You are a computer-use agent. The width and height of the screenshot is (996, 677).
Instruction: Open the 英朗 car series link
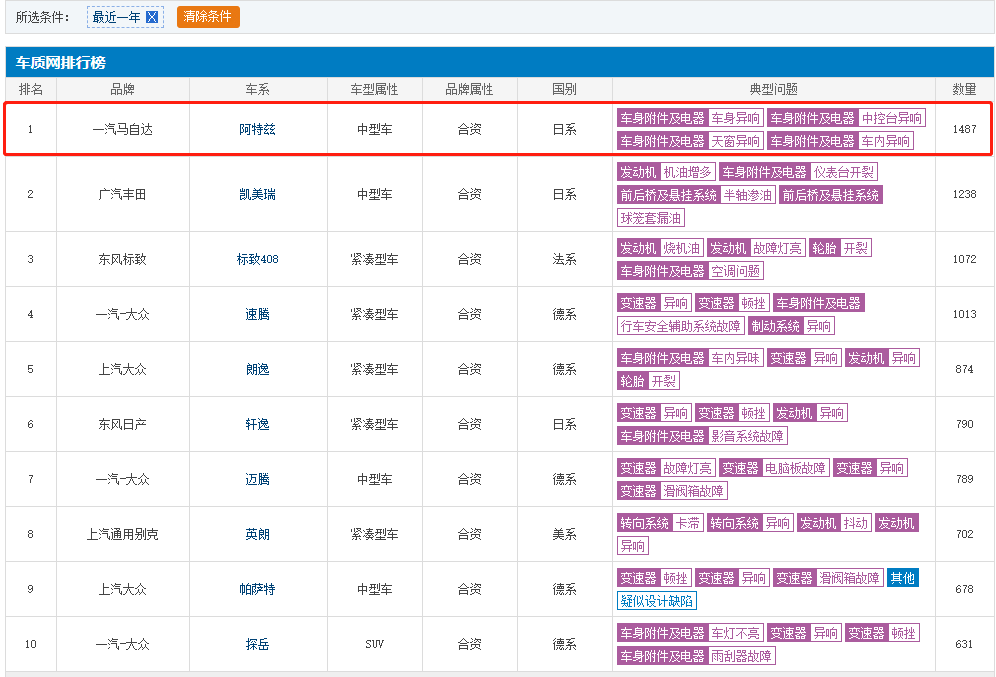click(x=257, y=535)
